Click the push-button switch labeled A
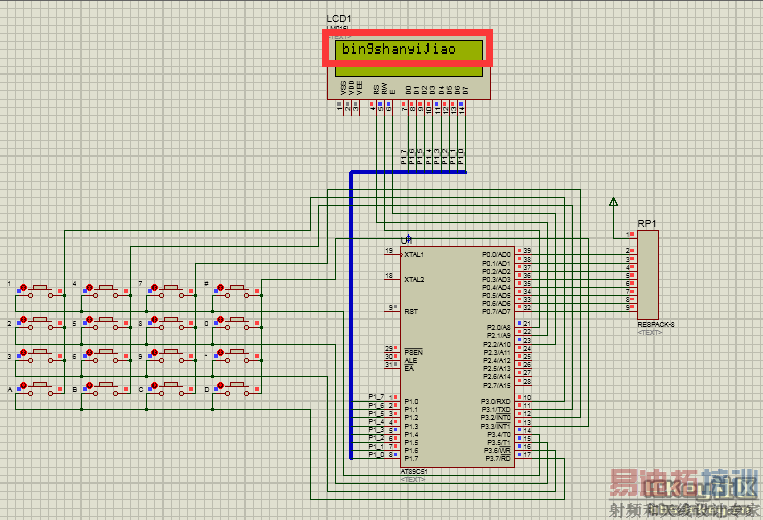 [40, 389]
